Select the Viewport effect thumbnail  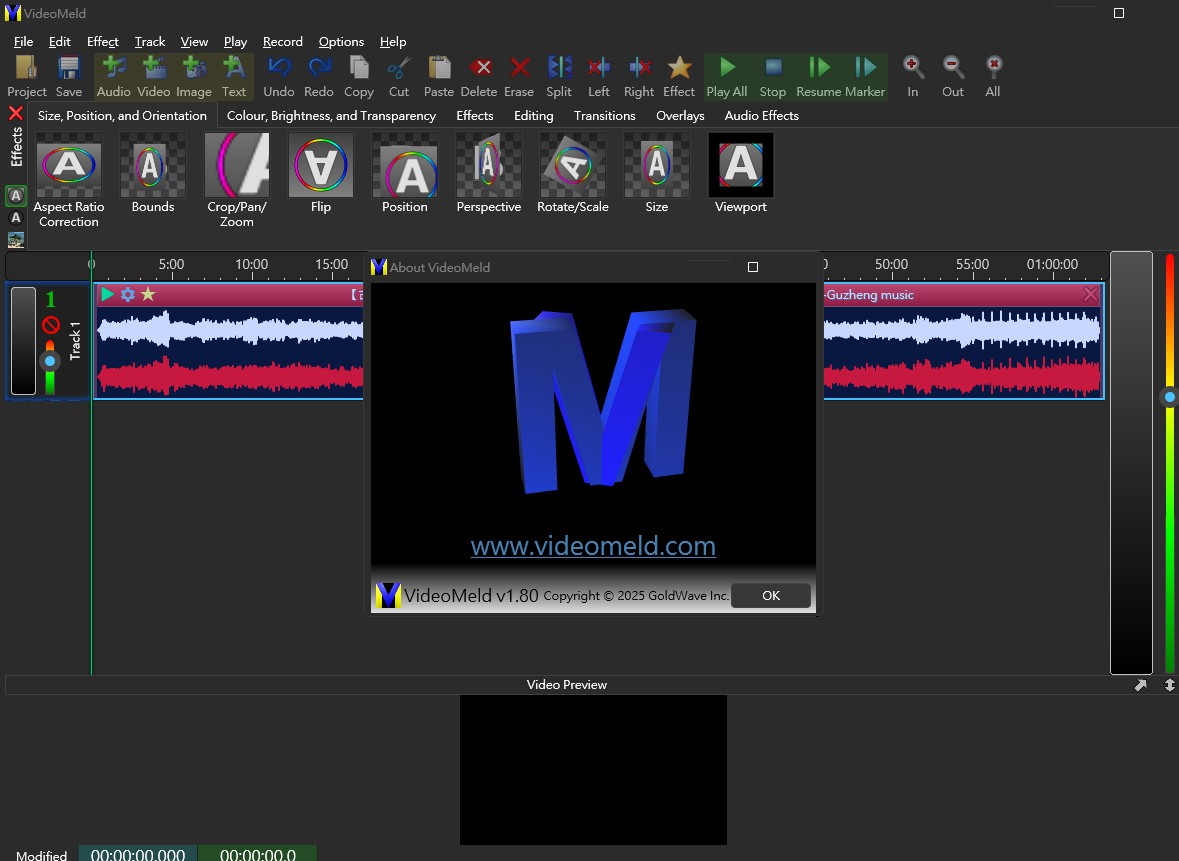tap(741, 173)
